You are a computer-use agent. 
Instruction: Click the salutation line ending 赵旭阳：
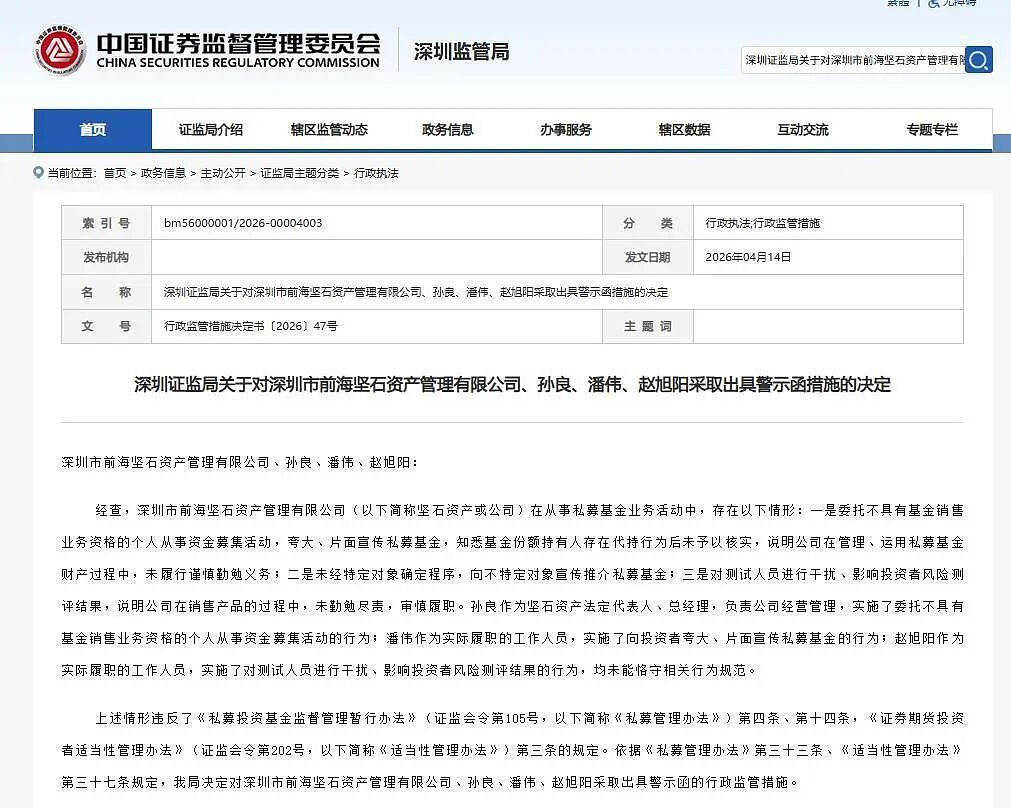[240, 462]
